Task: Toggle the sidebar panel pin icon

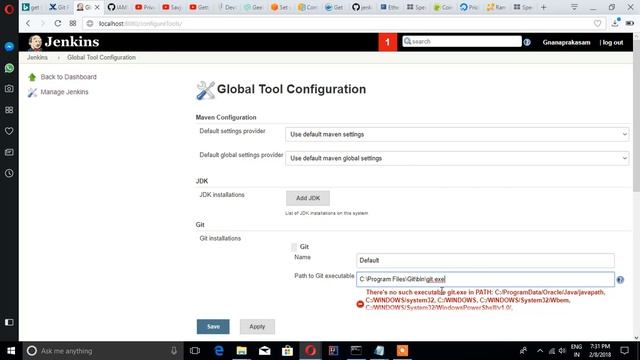Action: click(x=9, y=322)
